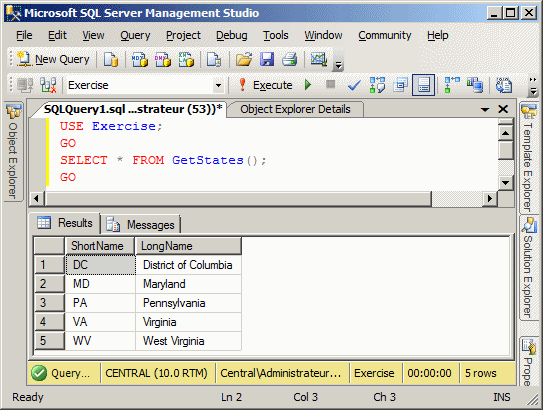
Task: Click the LongName column header
Action: (188, 246)
